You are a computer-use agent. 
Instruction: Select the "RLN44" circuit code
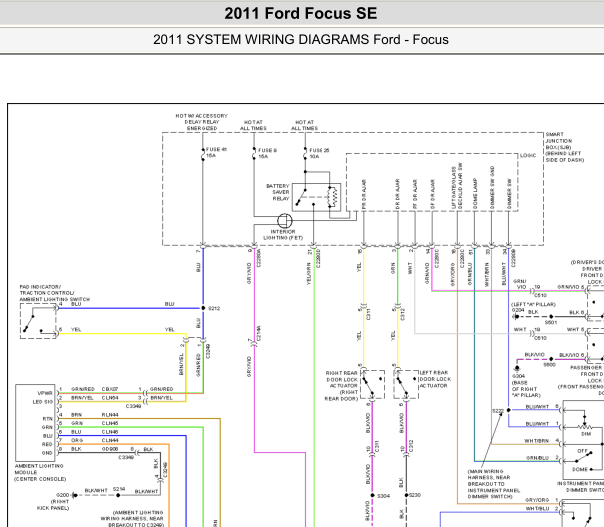110,415
